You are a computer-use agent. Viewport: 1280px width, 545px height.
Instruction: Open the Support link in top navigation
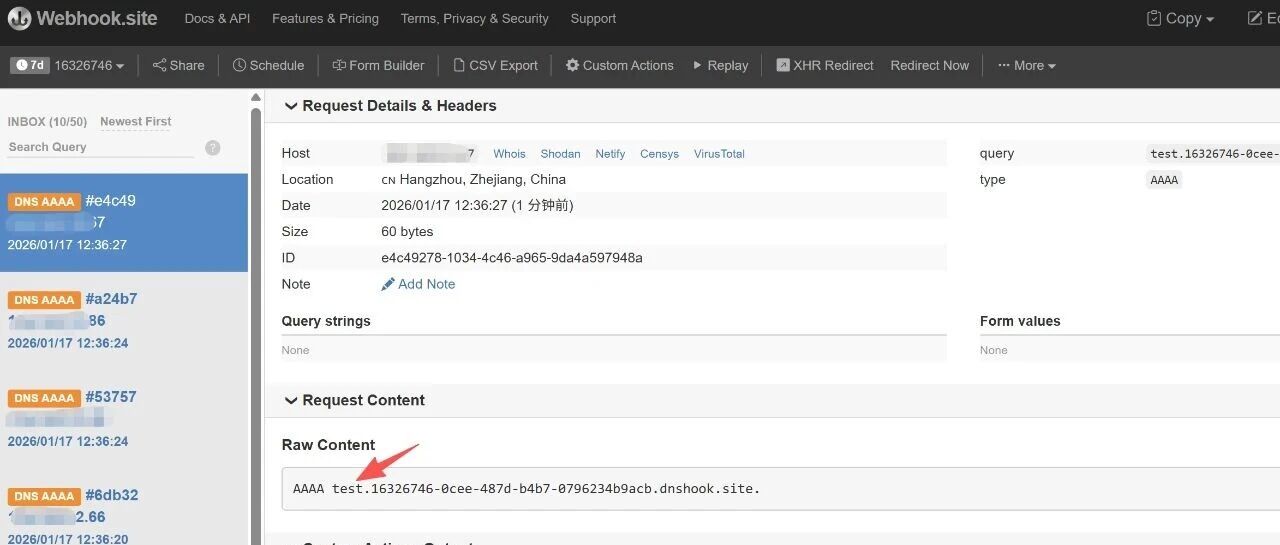(593, 18)
